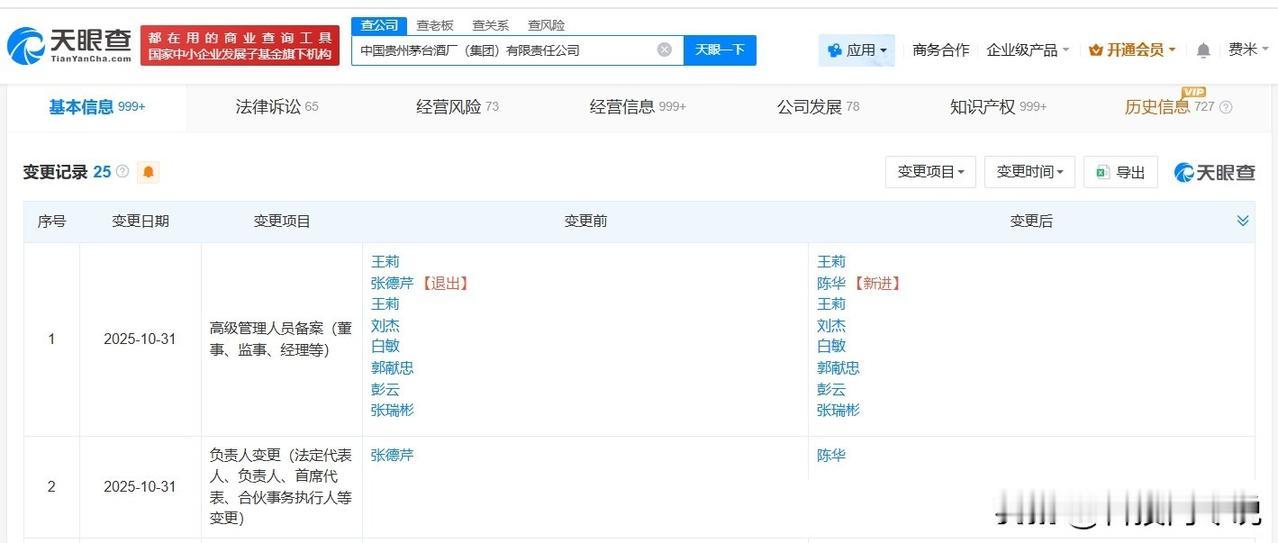Image resolution: width=1278 pixels, height=543 pixels.
Task: Click 商务合作 link
Action: (x=941, y=50)
